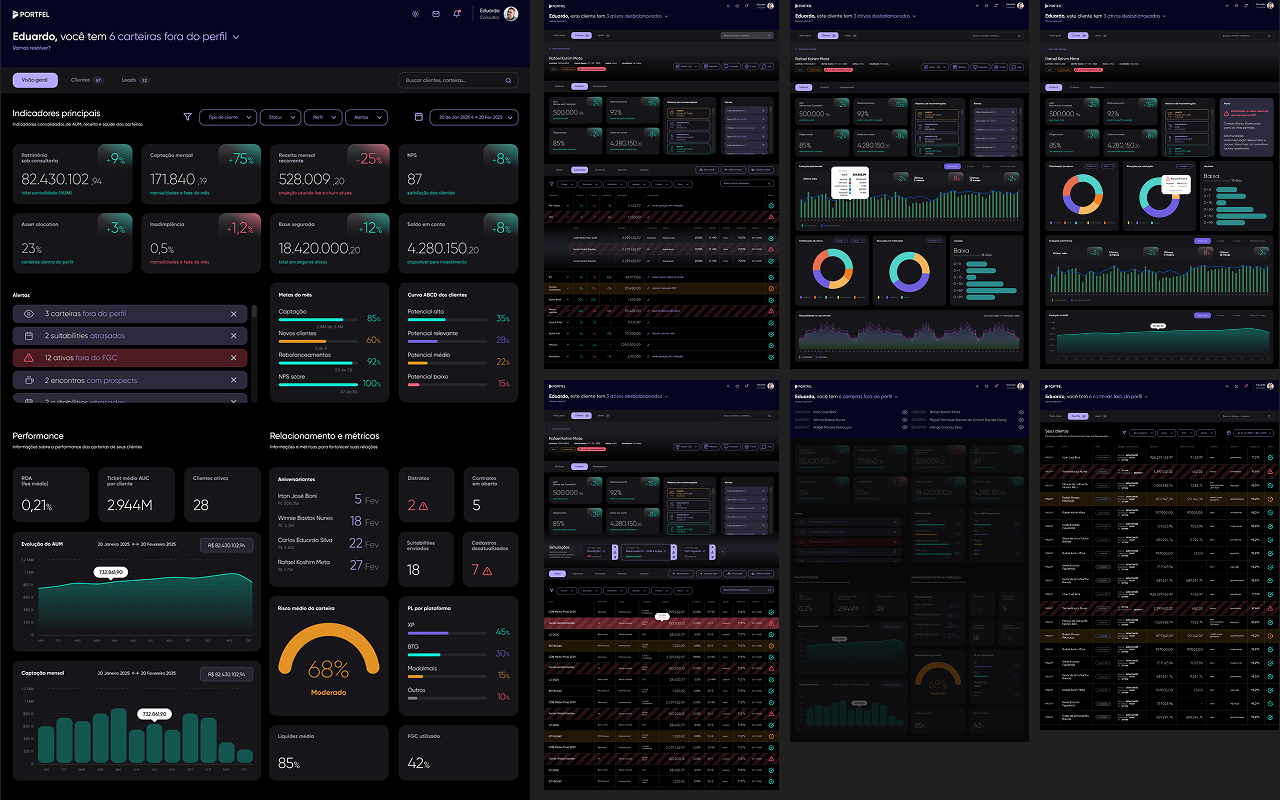Open the Status filter dropdown
Viewport: 1280px width, 800px height.
(280, 117)
